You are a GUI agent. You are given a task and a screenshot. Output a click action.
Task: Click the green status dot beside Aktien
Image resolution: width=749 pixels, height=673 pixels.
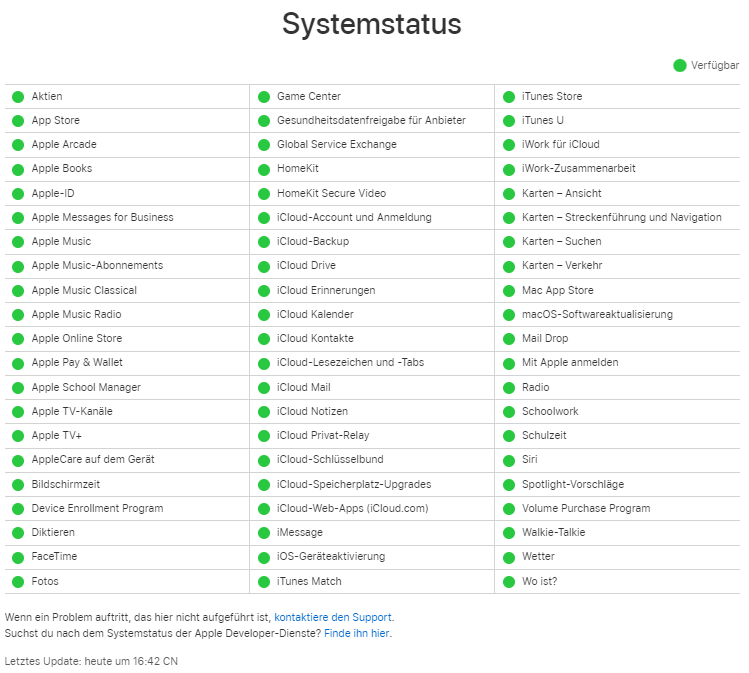click(x=18, y=97)
